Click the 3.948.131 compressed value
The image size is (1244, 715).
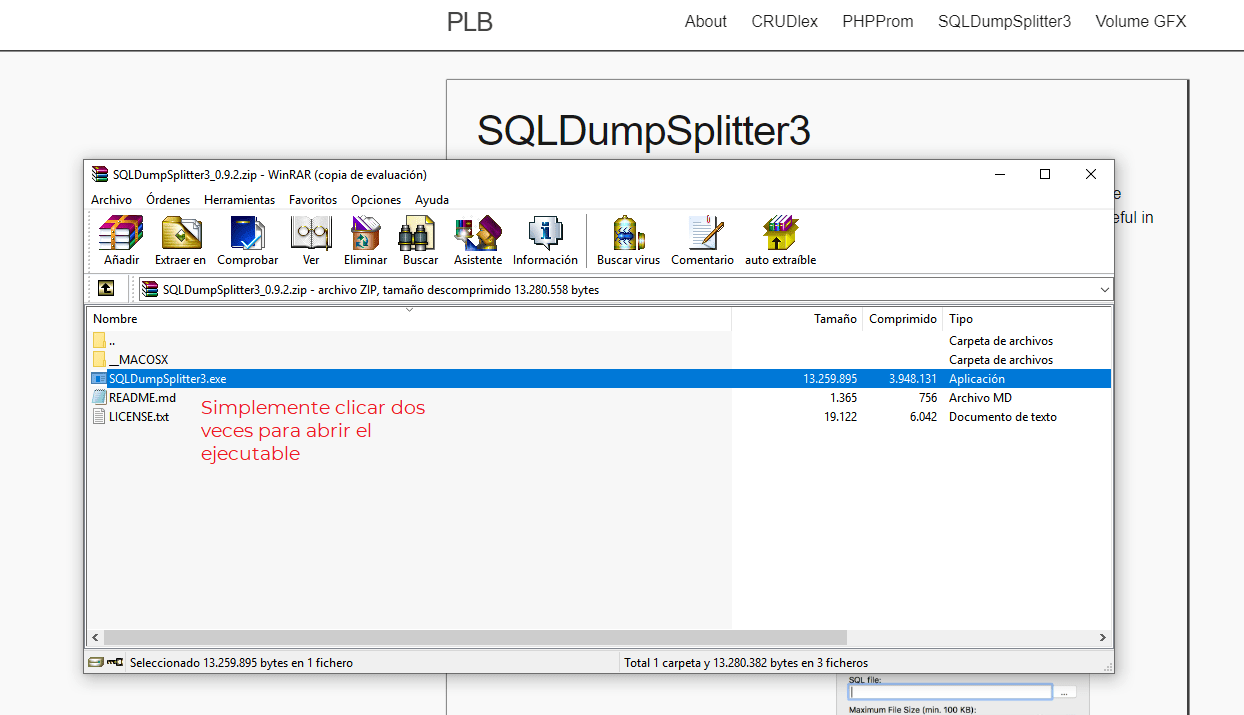(912, 379)
